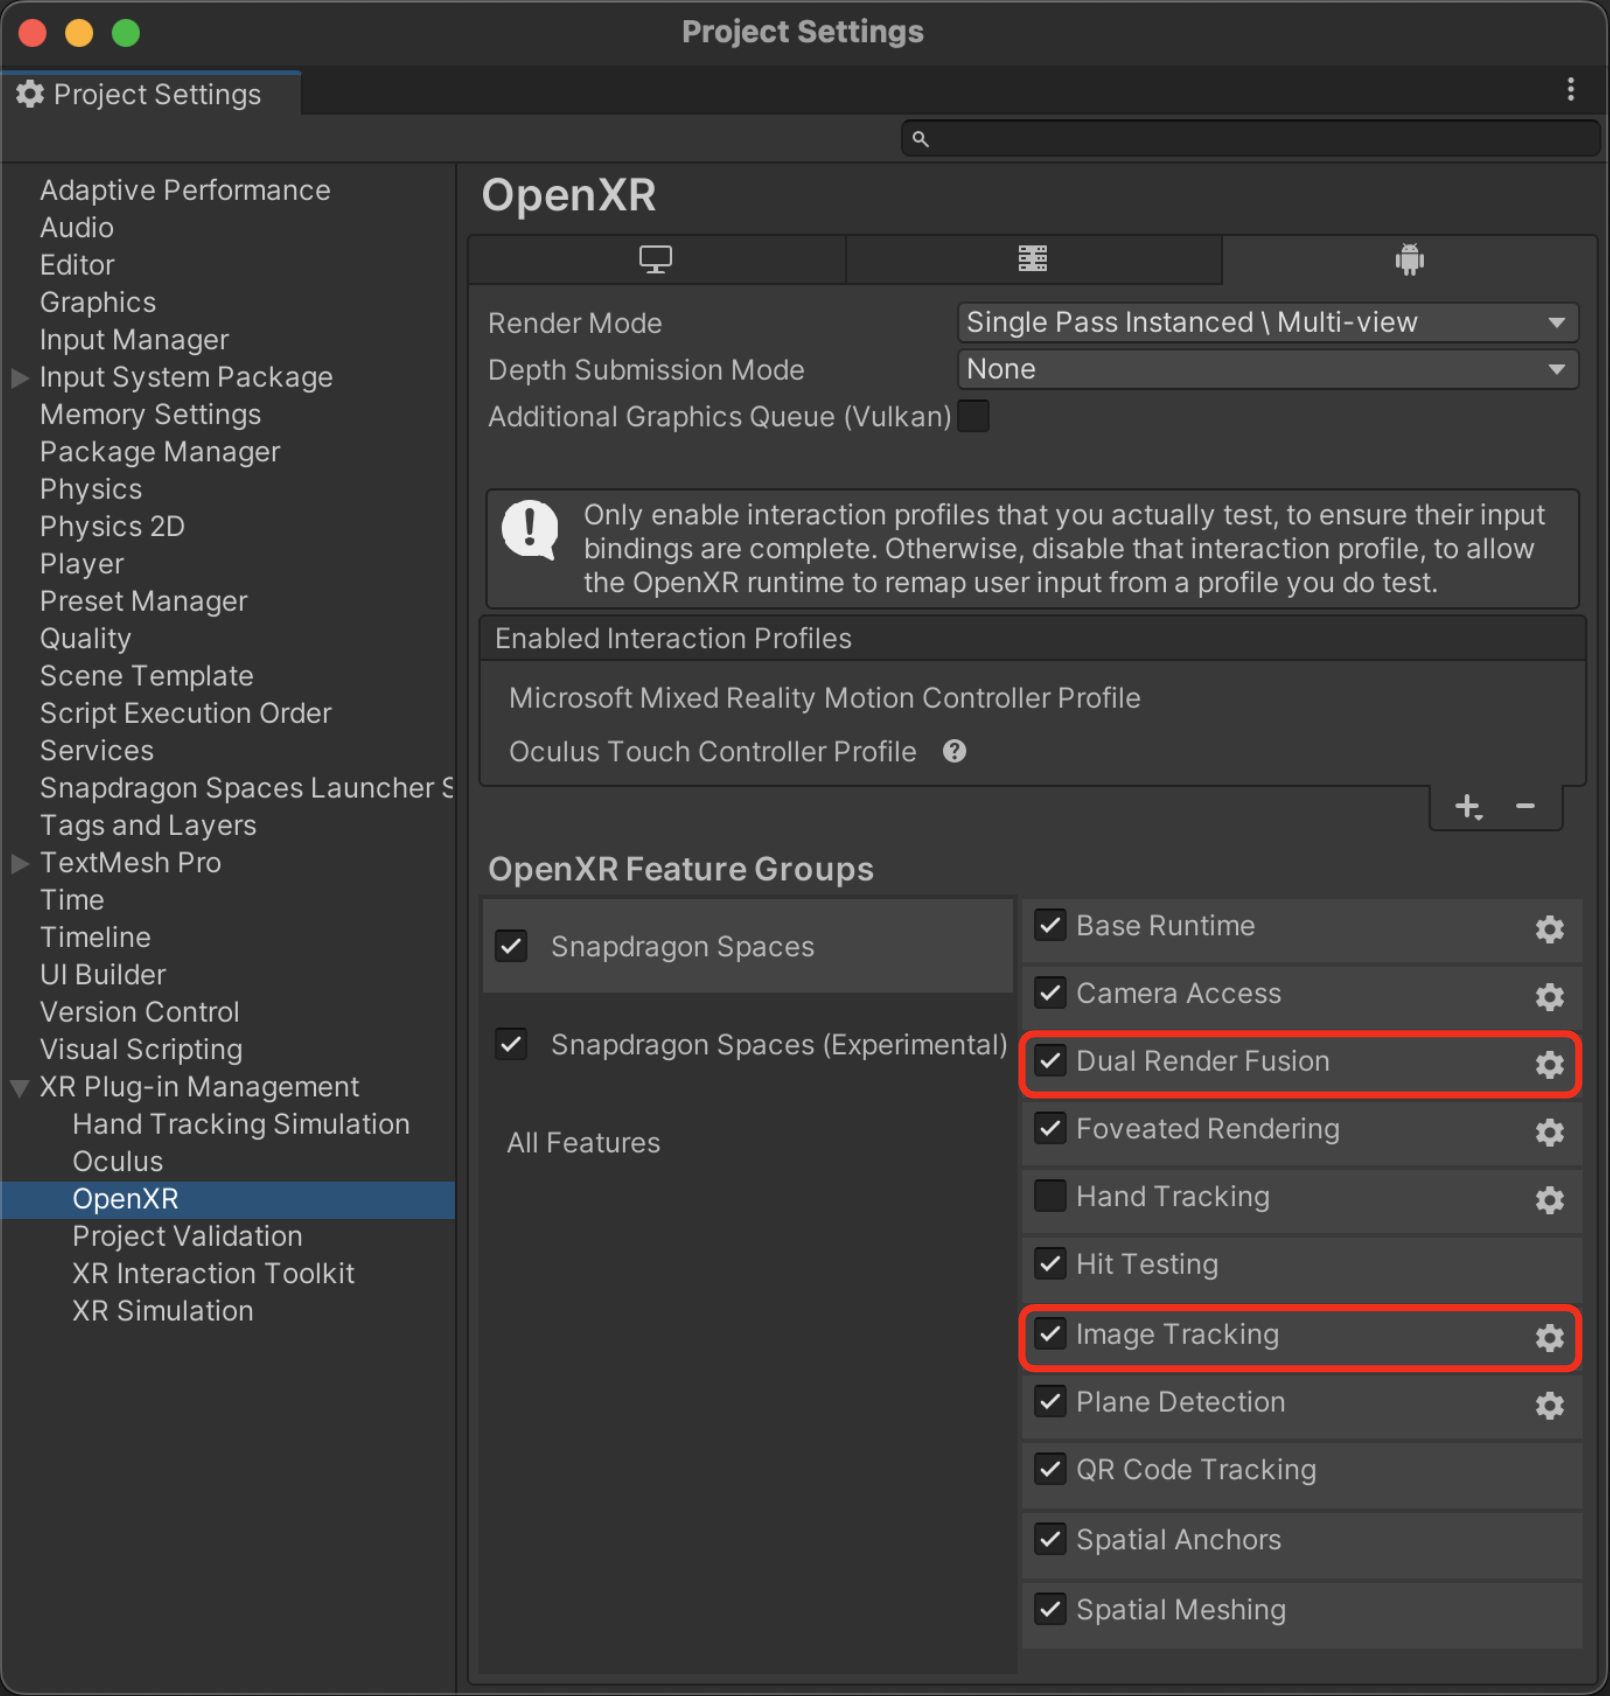Enable the Hand Tracking checkbox
1610x1696 pixels.
pyautogui.click(x=1049, y=1196)
